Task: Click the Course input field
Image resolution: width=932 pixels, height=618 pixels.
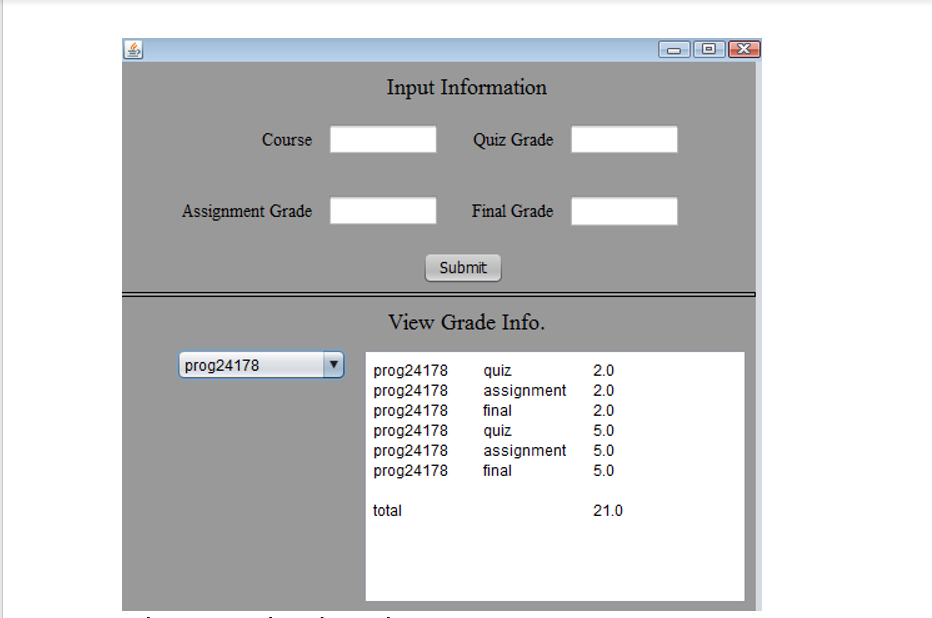Action: 383,139
